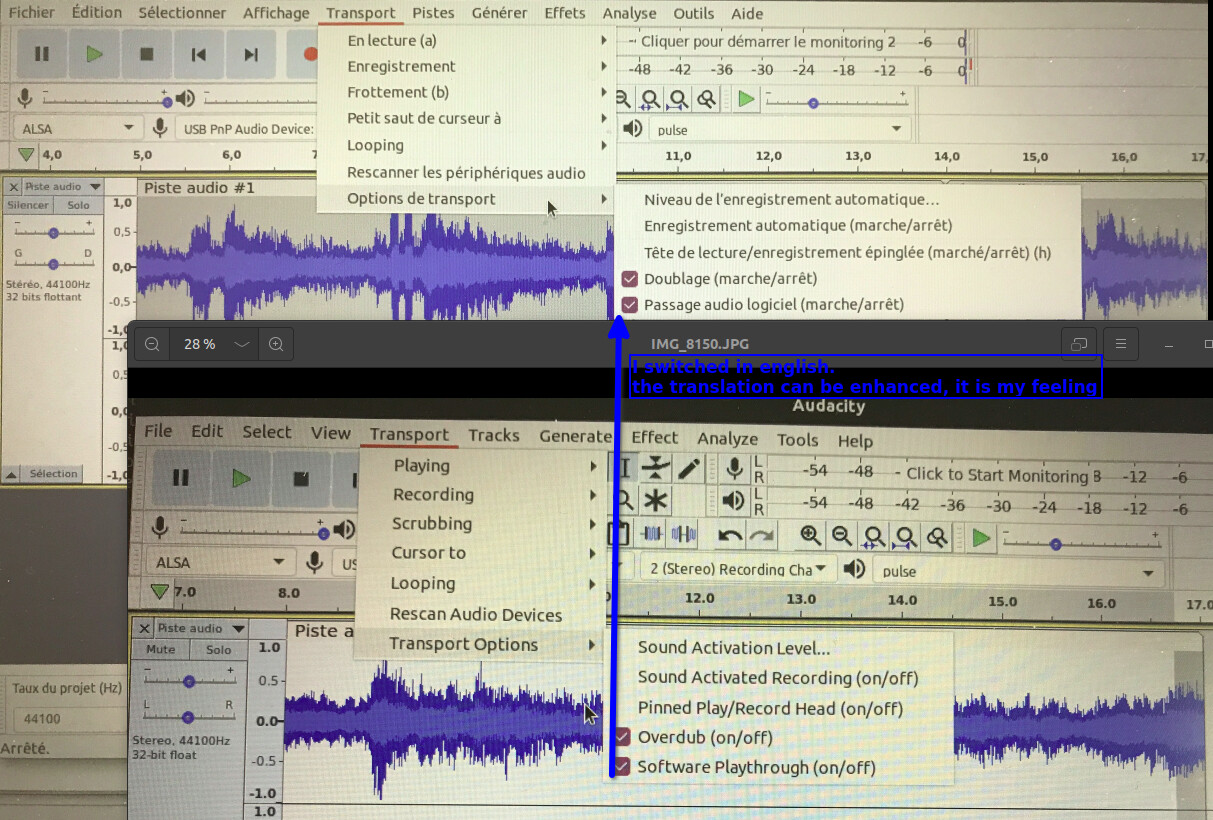Select the Draw (pencil) tool
This screenshot has height=820, width=1213.
point(688,467)
